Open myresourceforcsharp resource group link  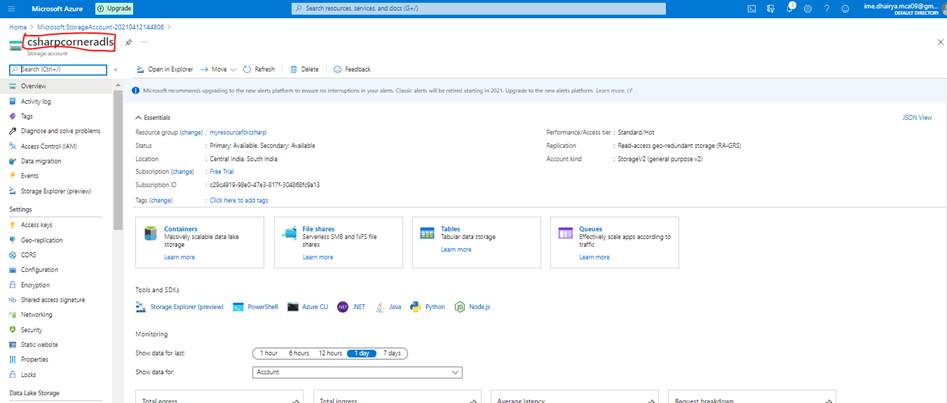(x=238, y=132)
